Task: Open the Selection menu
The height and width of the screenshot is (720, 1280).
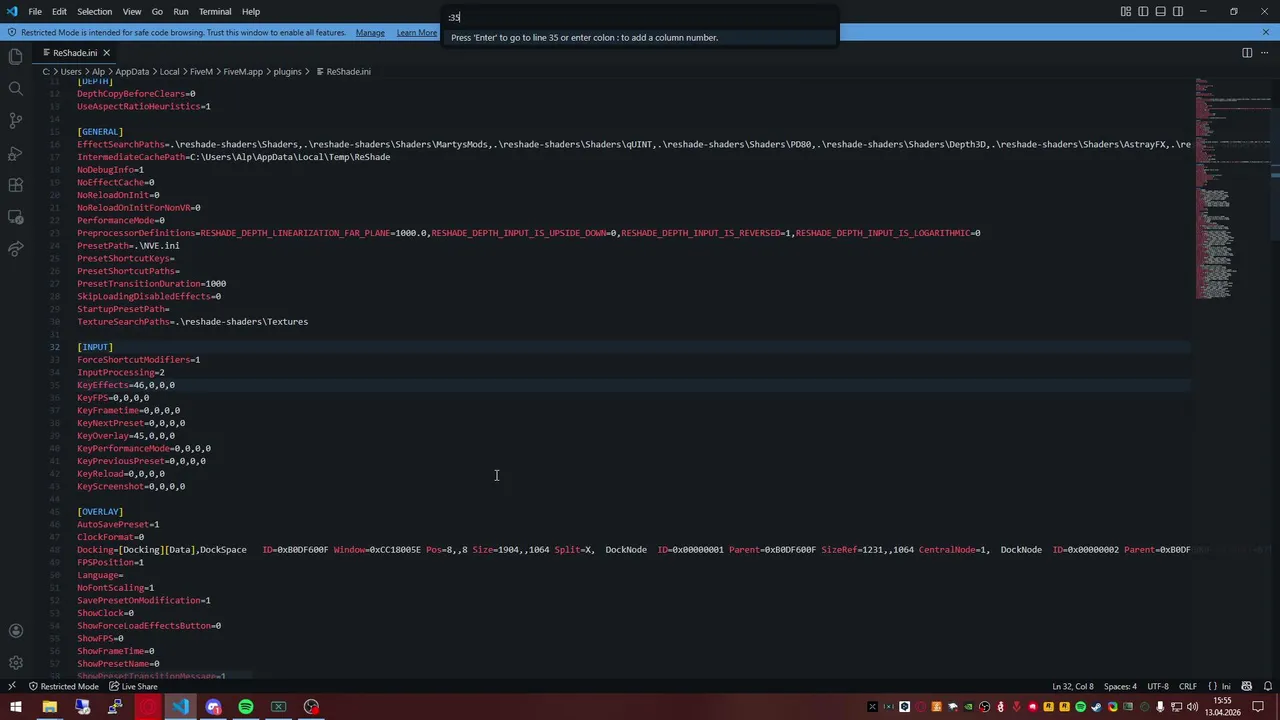Action: 94,12
